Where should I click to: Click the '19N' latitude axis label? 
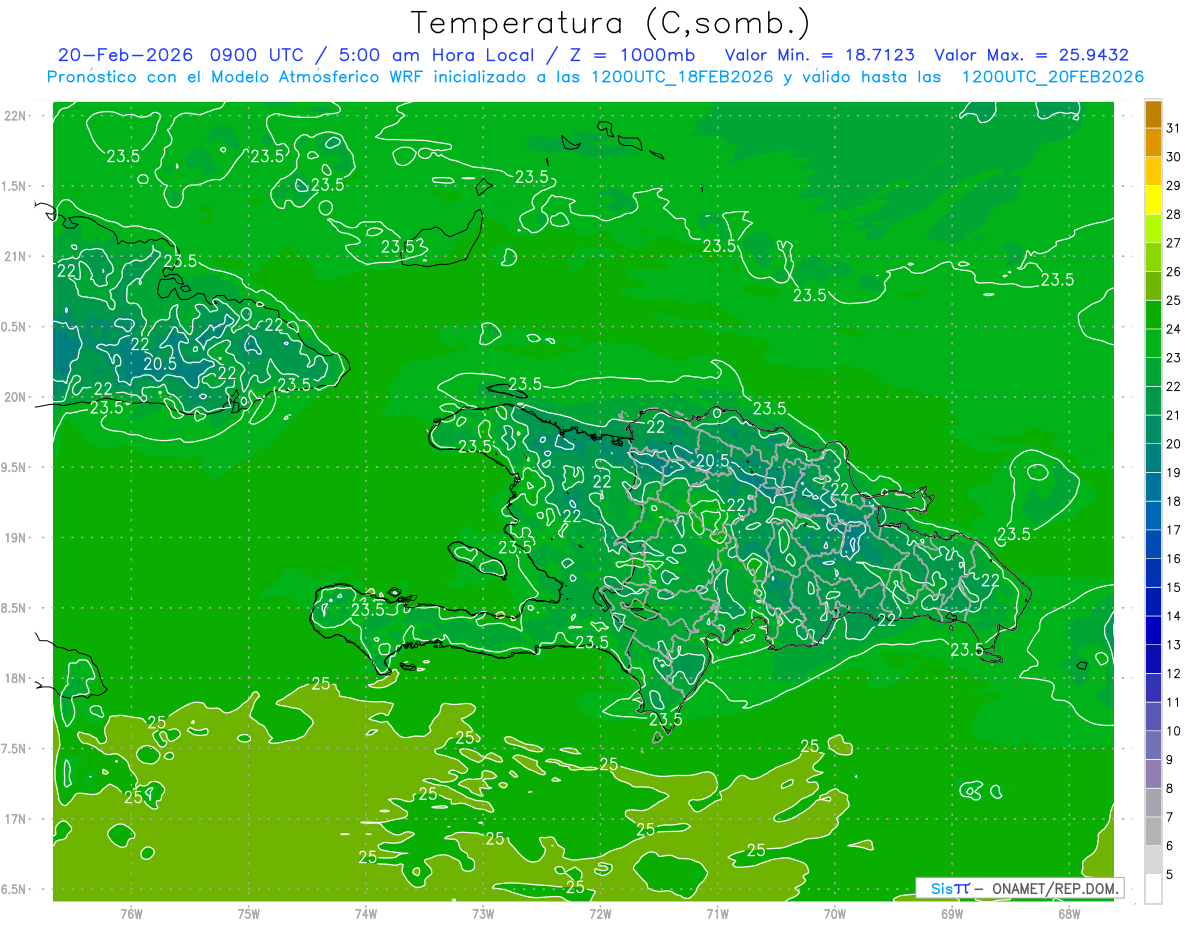coord(16,537)
